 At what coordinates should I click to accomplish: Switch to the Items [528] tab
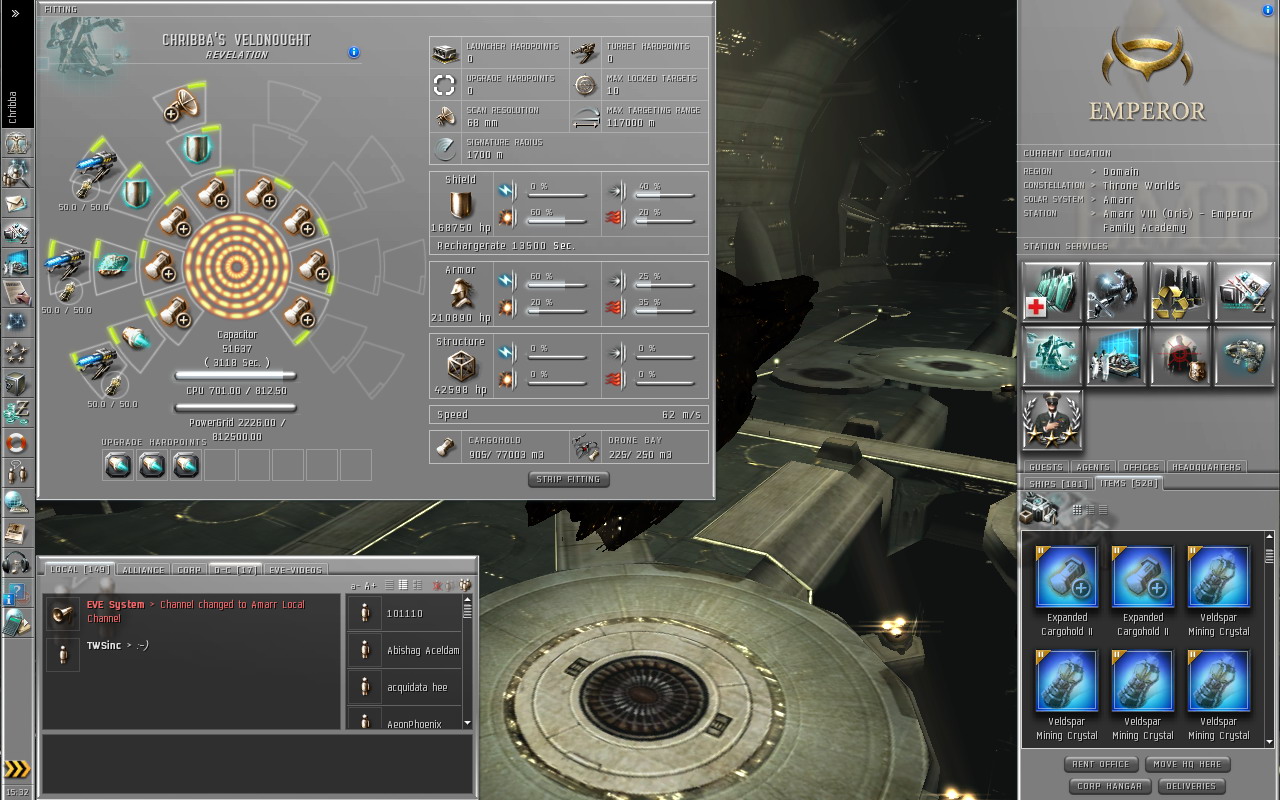pos(1128,483)
